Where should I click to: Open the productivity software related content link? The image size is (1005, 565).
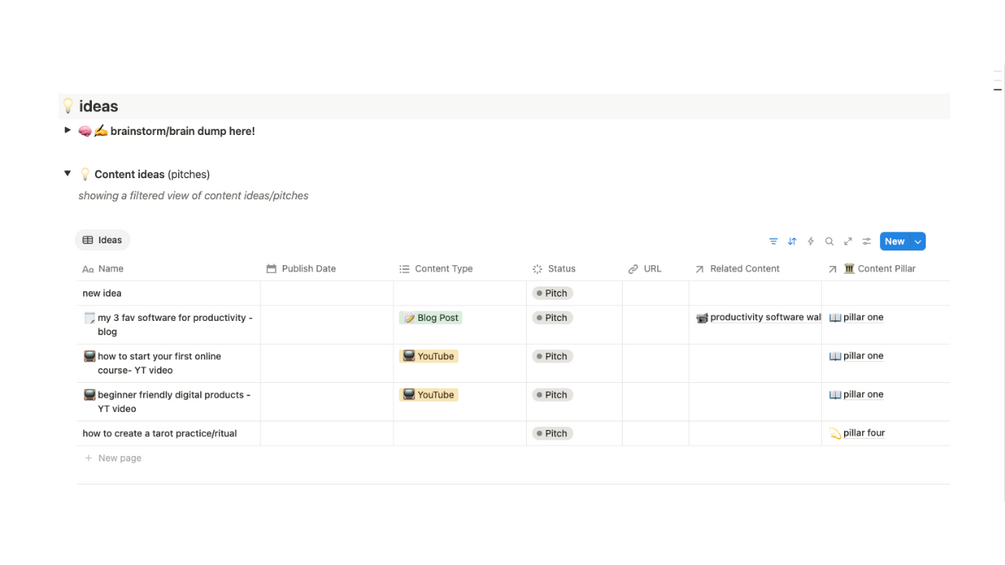(765, 318)
